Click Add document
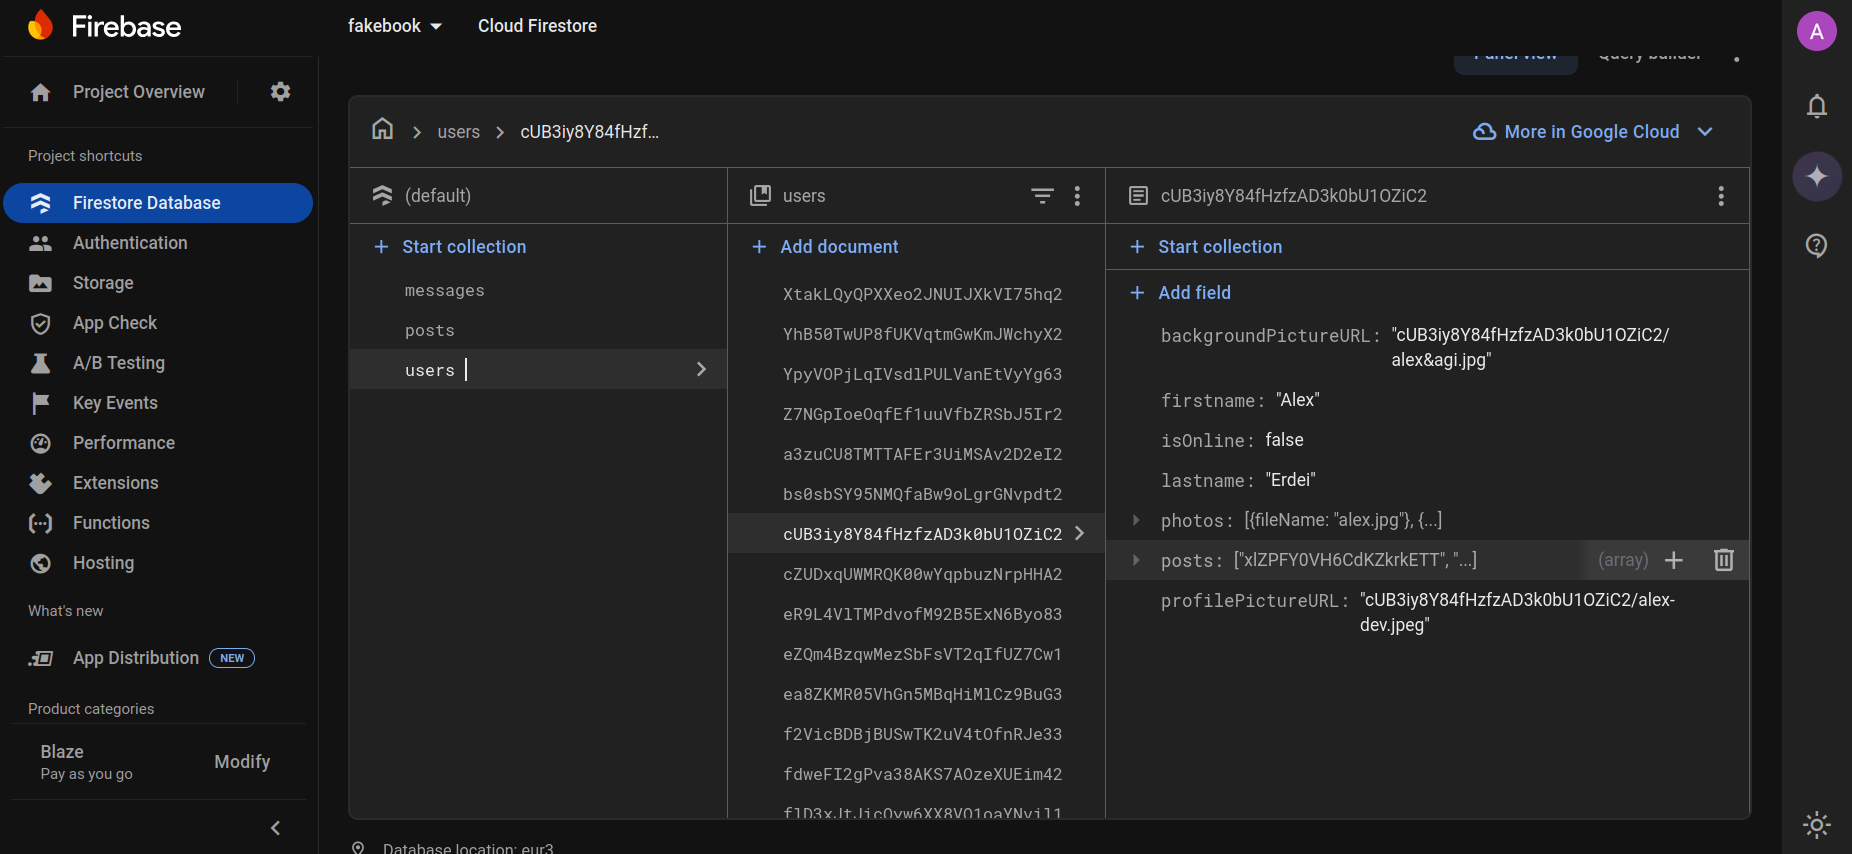The image size is (1852, 854). 826,247
